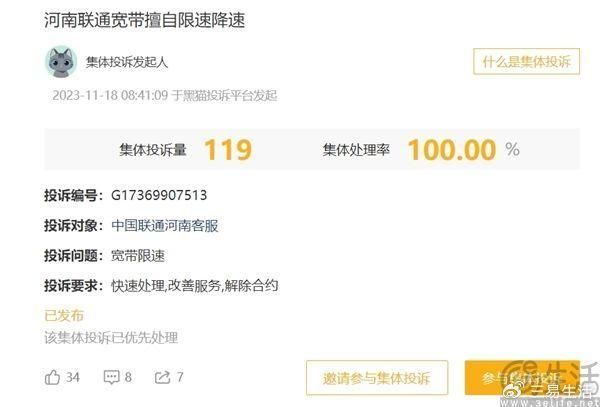Viewport: 600px width, 407px height.
Task: Click the 2023-11-18 timestamp line
Action: (165, 95)
